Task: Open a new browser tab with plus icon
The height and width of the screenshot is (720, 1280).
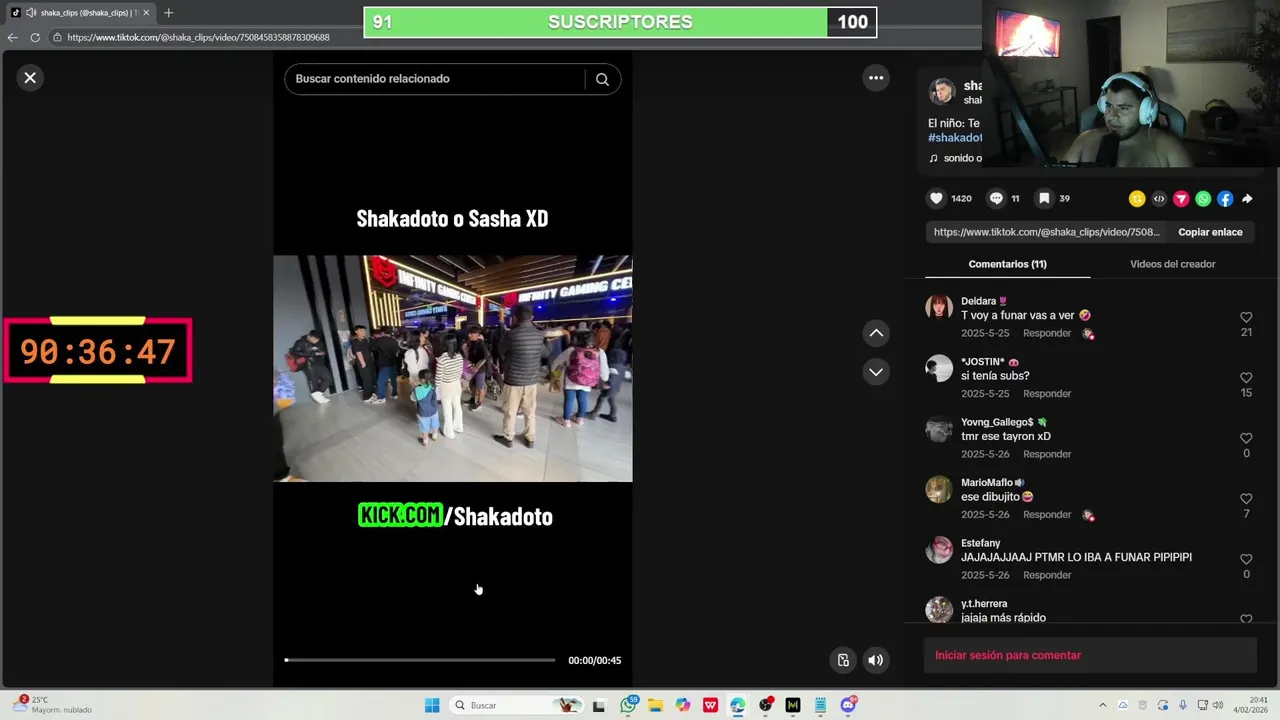Action: pos(168,13)
